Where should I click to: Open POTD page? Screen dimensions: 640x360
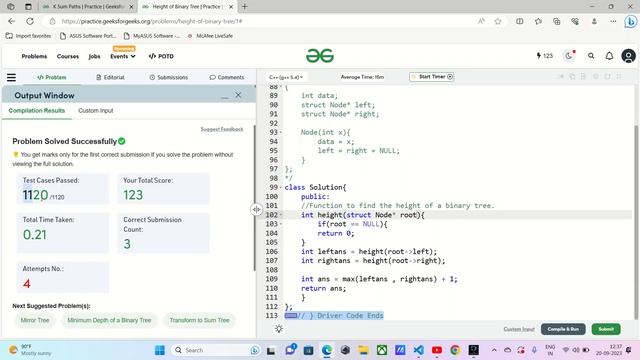click(161, 56)
